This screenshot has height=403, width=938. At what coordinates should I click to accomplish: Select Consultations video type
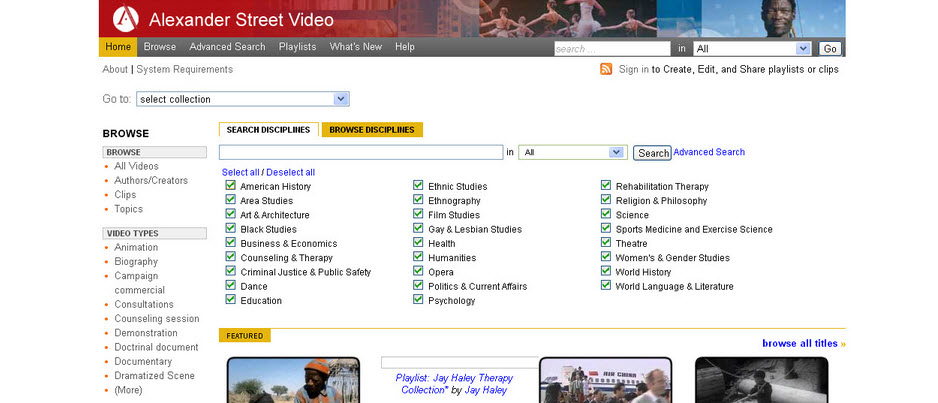point(144,304)
